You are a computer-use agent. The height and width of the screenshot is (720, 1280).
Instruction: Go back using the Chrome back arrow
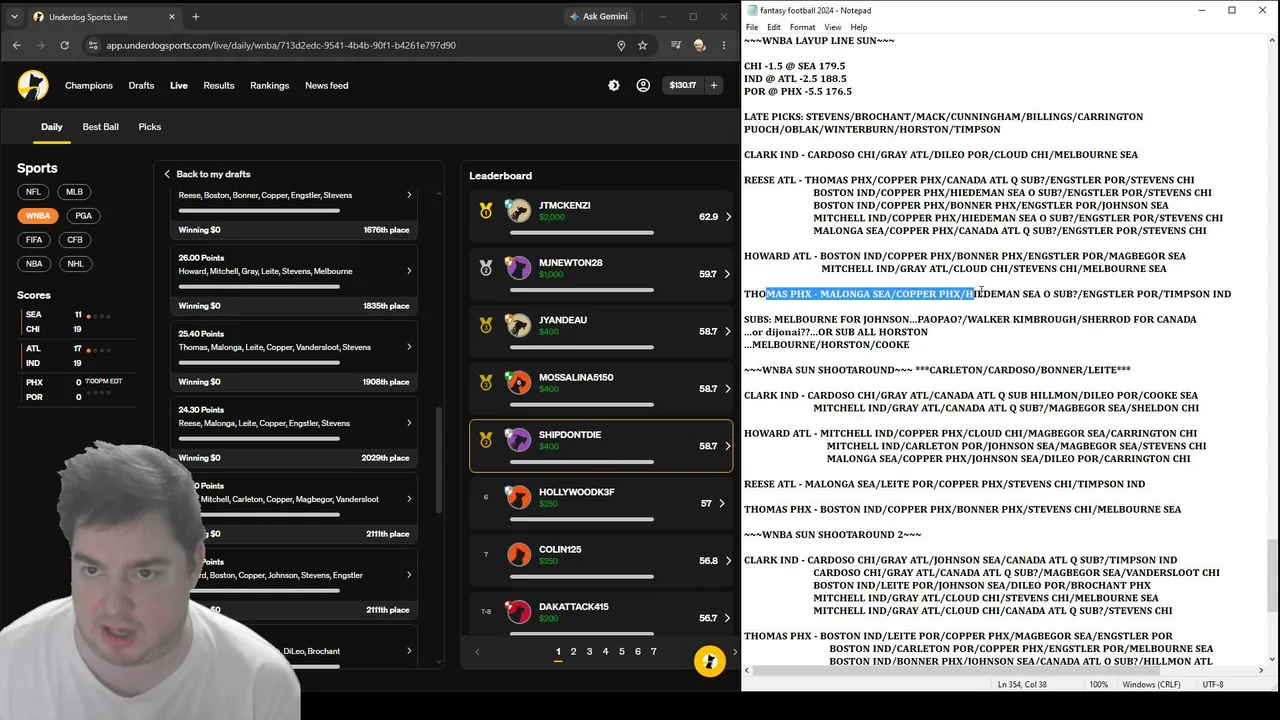pos(16,45)
